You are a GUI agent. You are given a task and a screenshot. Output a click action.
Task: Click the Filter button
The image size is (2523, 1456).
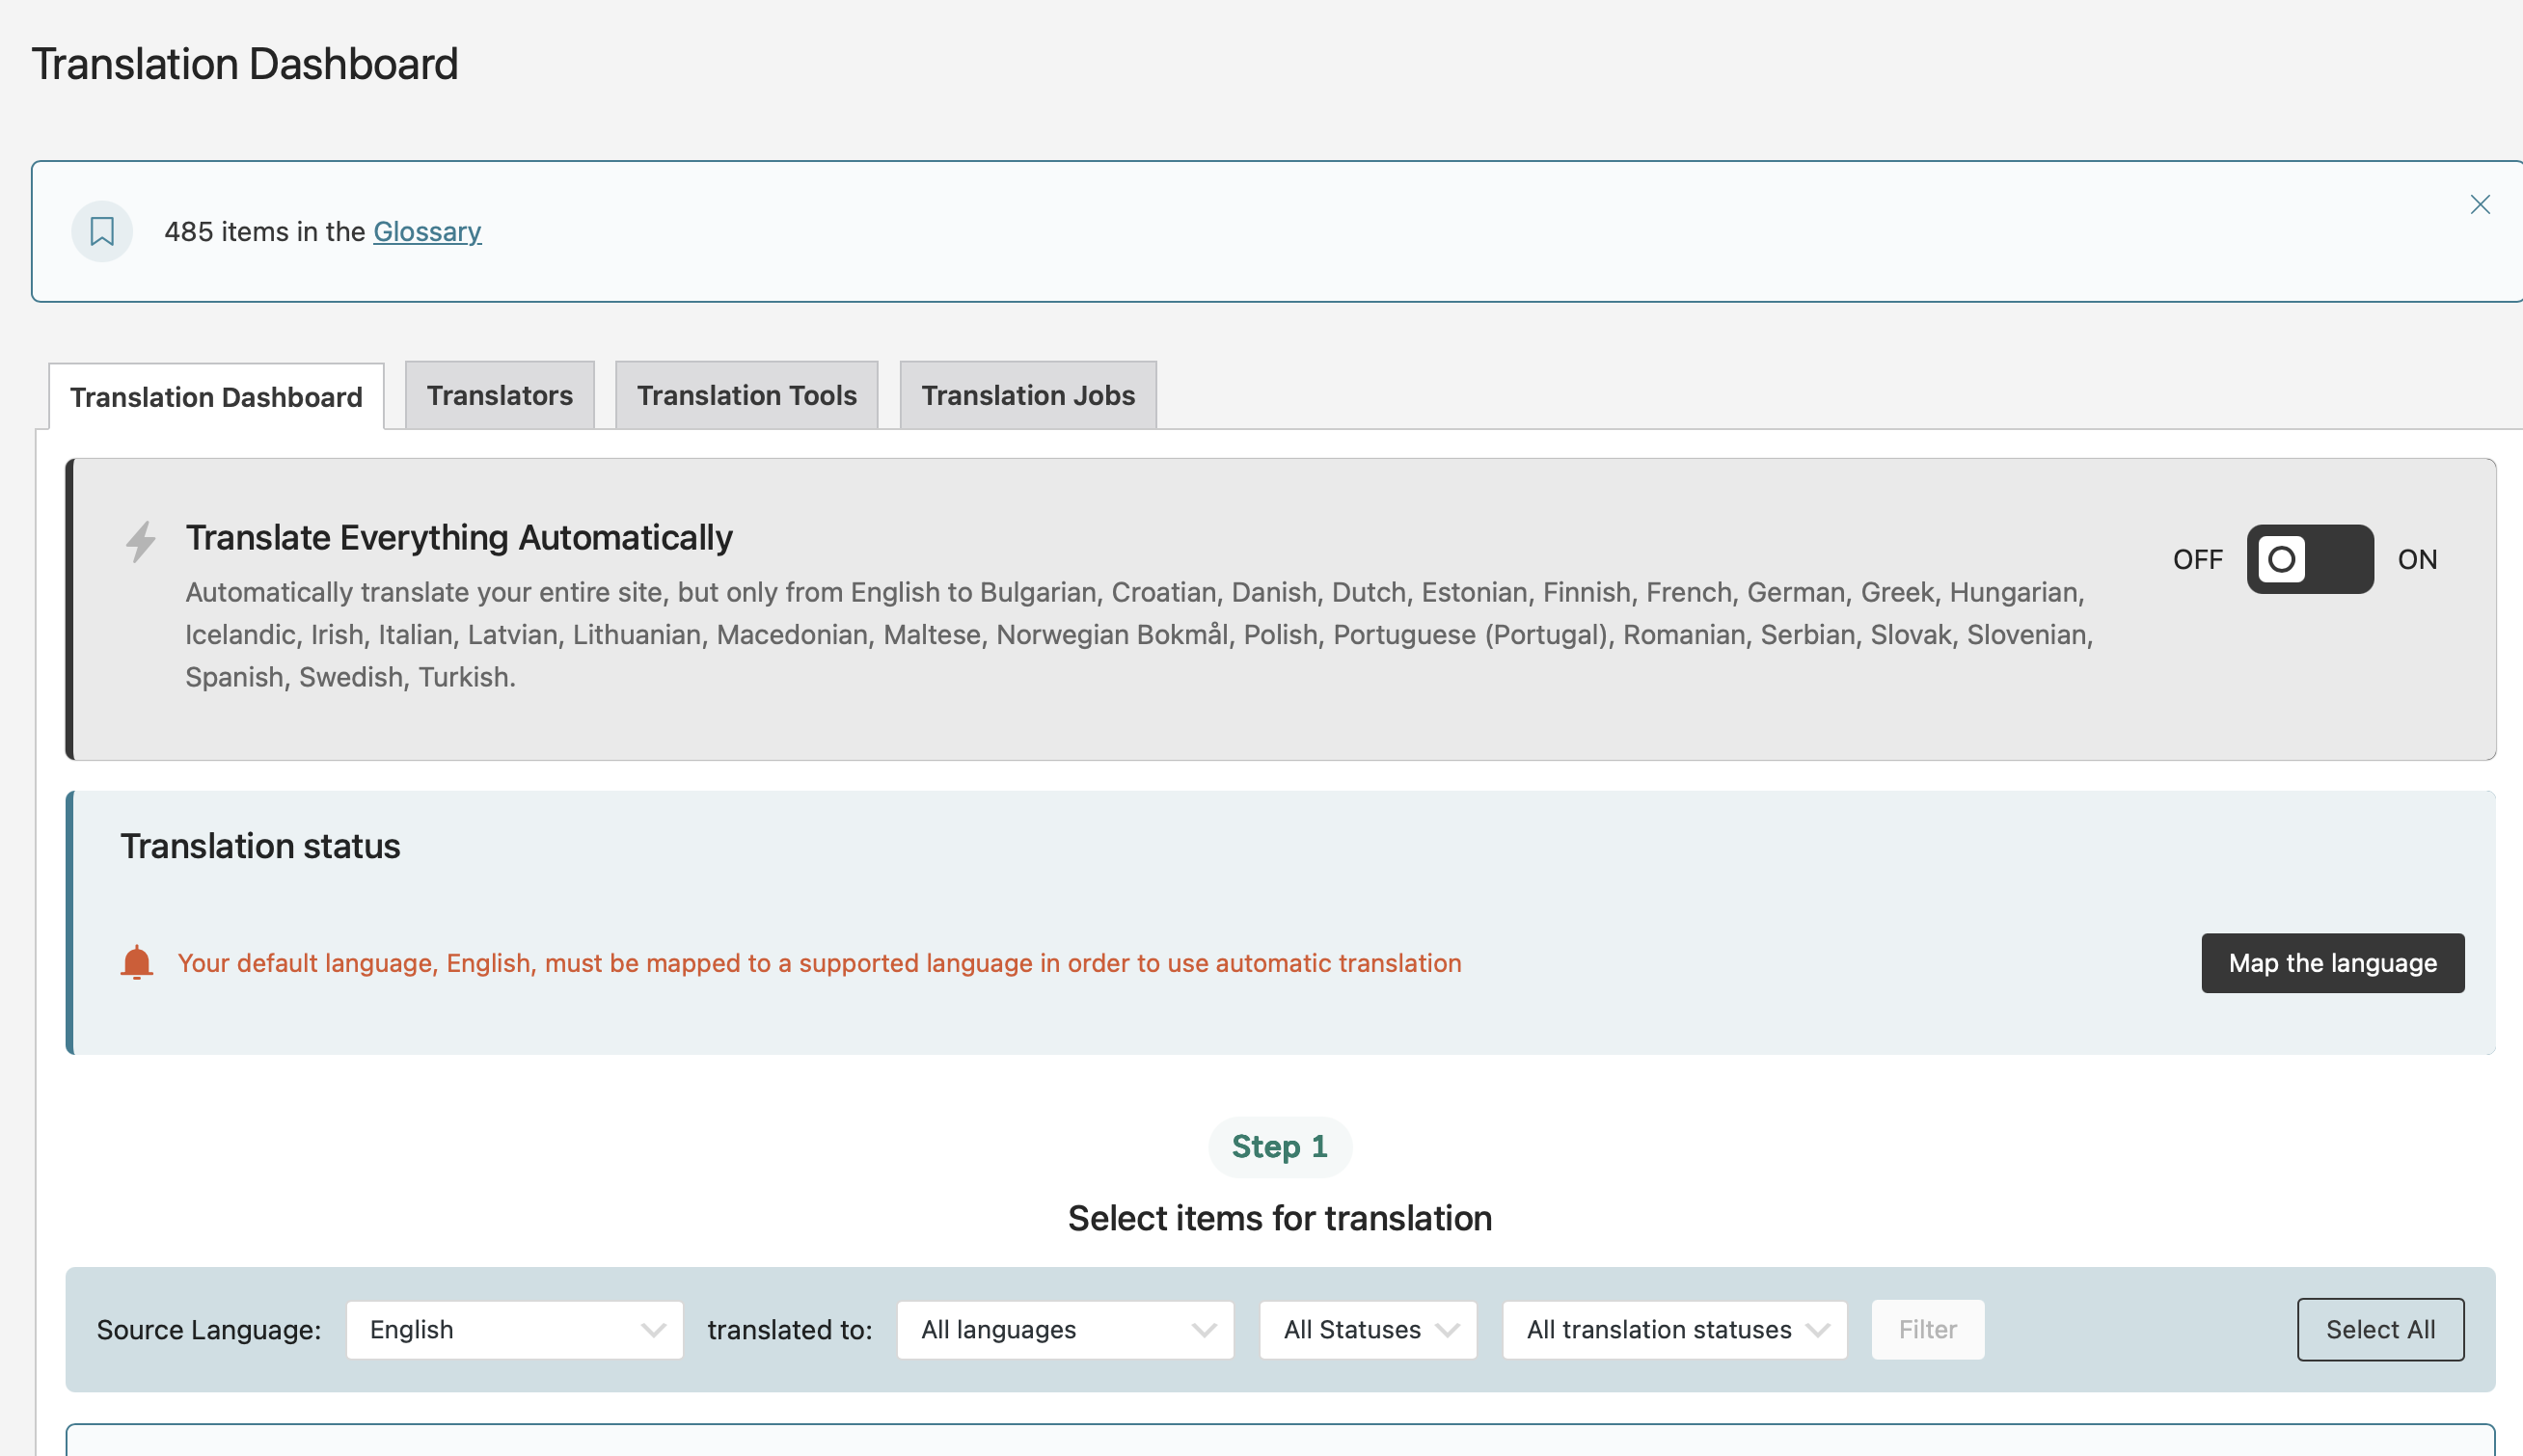point(1927,1329)
